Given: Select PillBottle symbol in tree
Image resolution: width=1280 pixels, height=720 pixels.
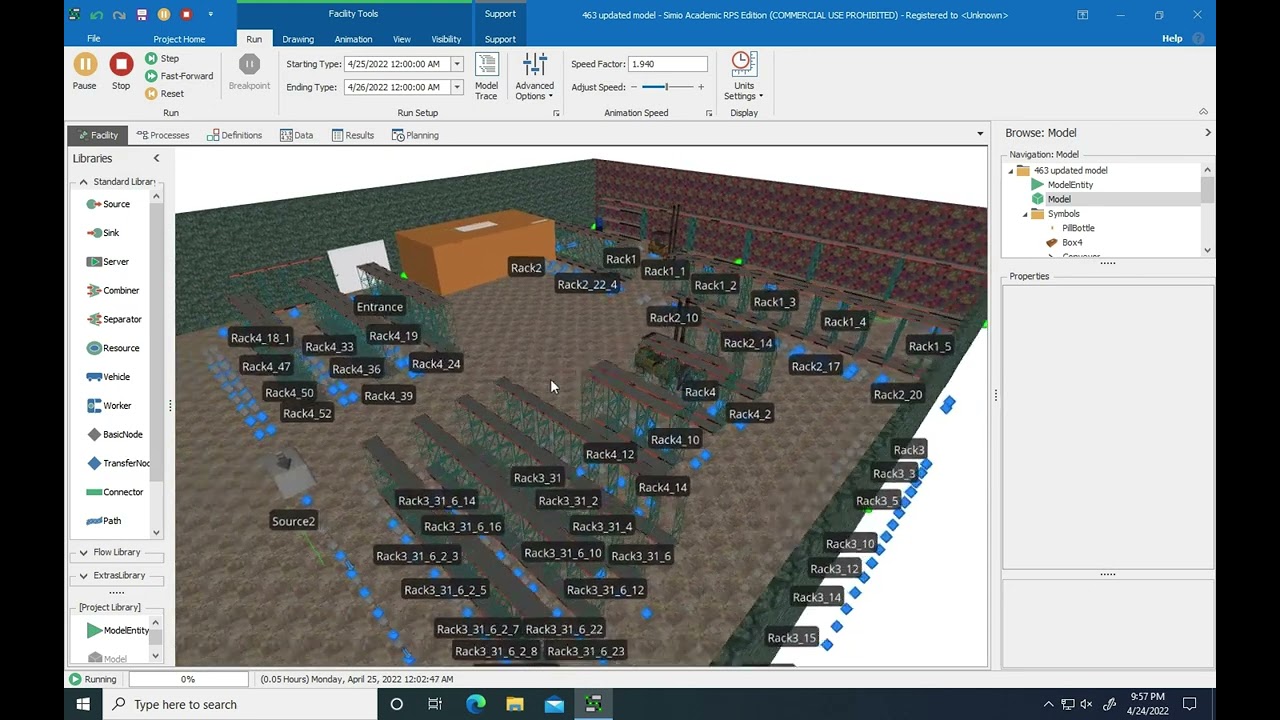Looking at the screenshot, I should pos(1078,228).
